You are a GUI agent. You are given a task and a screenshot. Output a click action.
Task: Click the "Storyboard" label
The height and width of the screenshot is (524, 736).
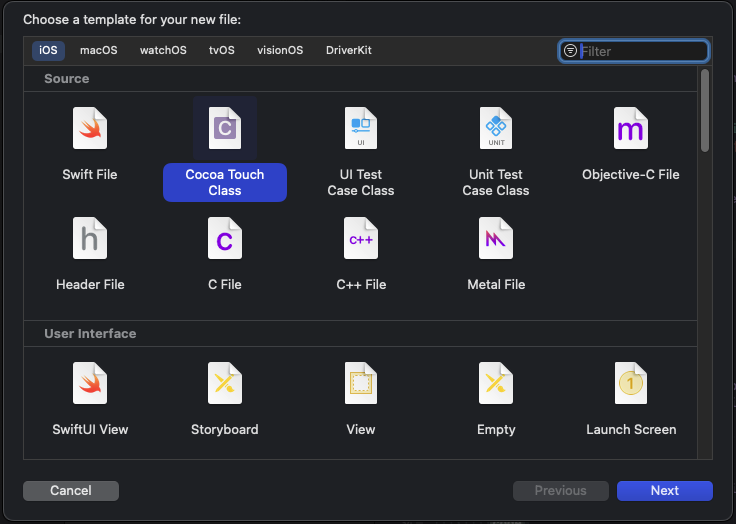pyautogui.click(x=225, y=430)
